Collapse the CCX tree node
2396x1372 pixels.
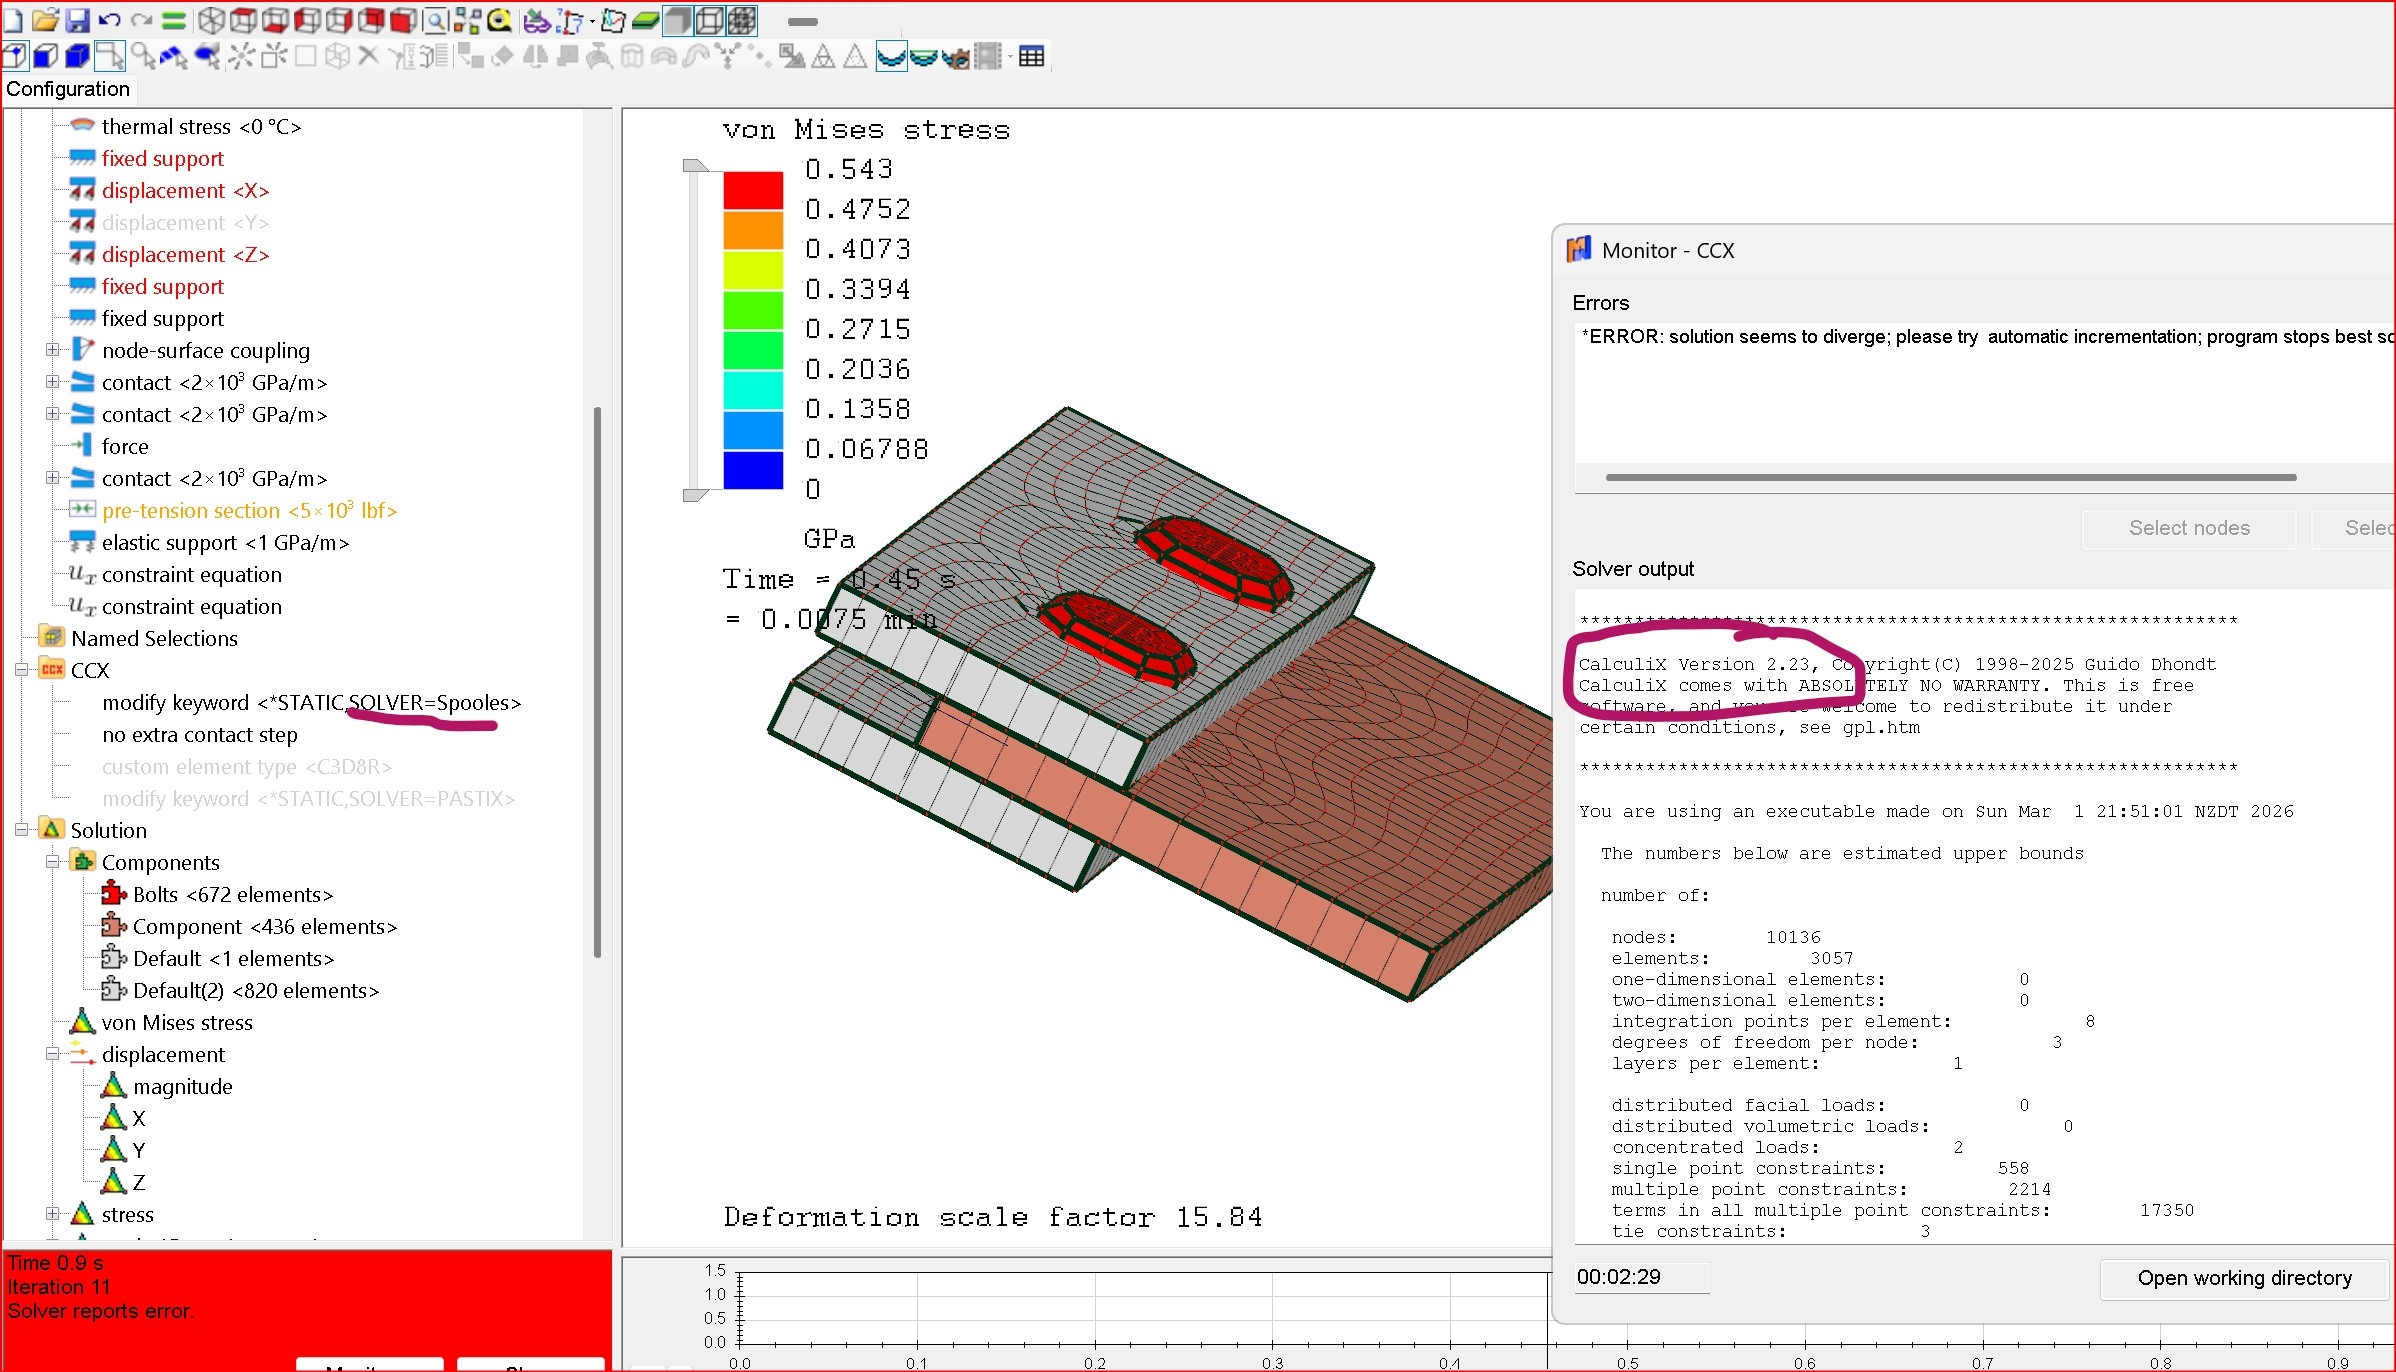[x=21, y=670]
